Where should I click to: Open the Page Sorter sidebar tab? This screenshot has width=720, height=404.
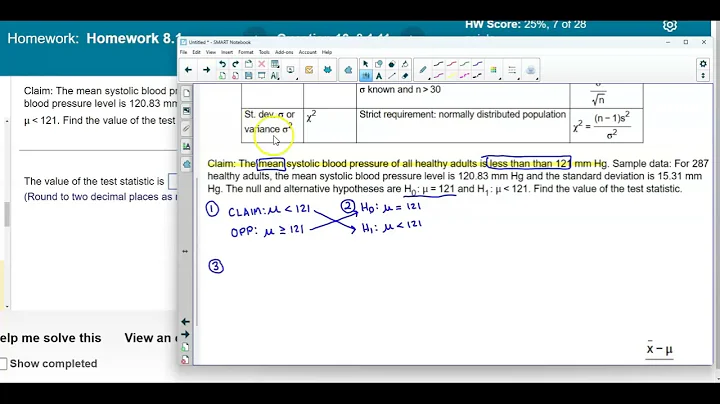coord(186,93)
